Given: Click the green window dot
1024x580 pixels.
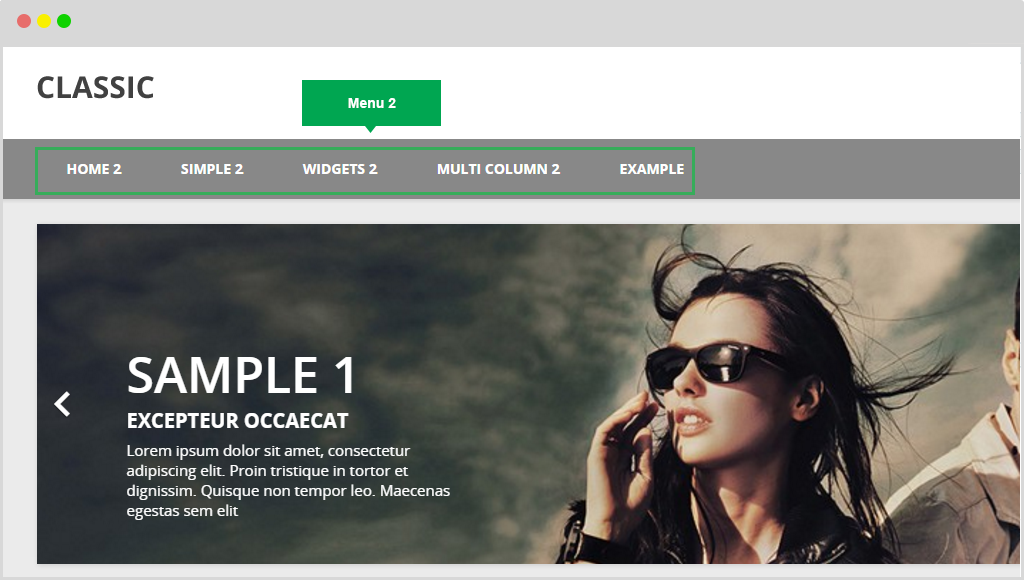Looking at the screenshot, I should (64, 21).
